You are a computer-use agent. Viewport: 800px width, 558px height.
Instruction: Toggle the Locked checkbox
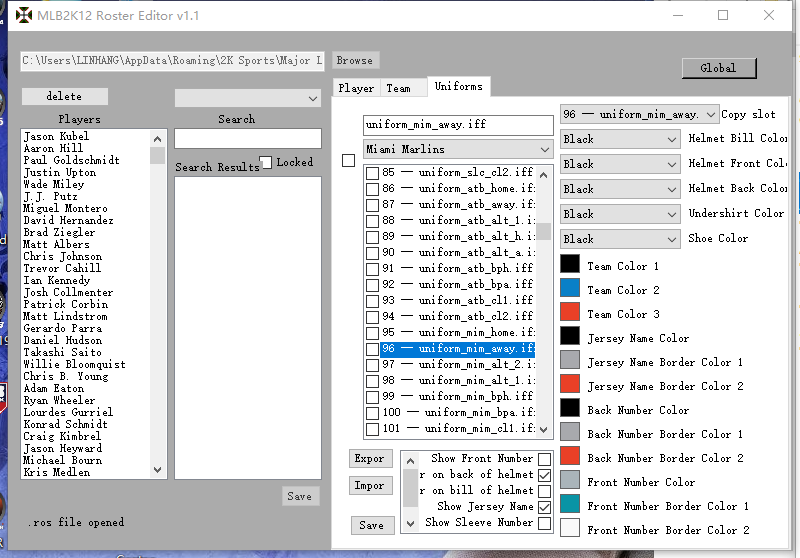[x=266, y=162]
